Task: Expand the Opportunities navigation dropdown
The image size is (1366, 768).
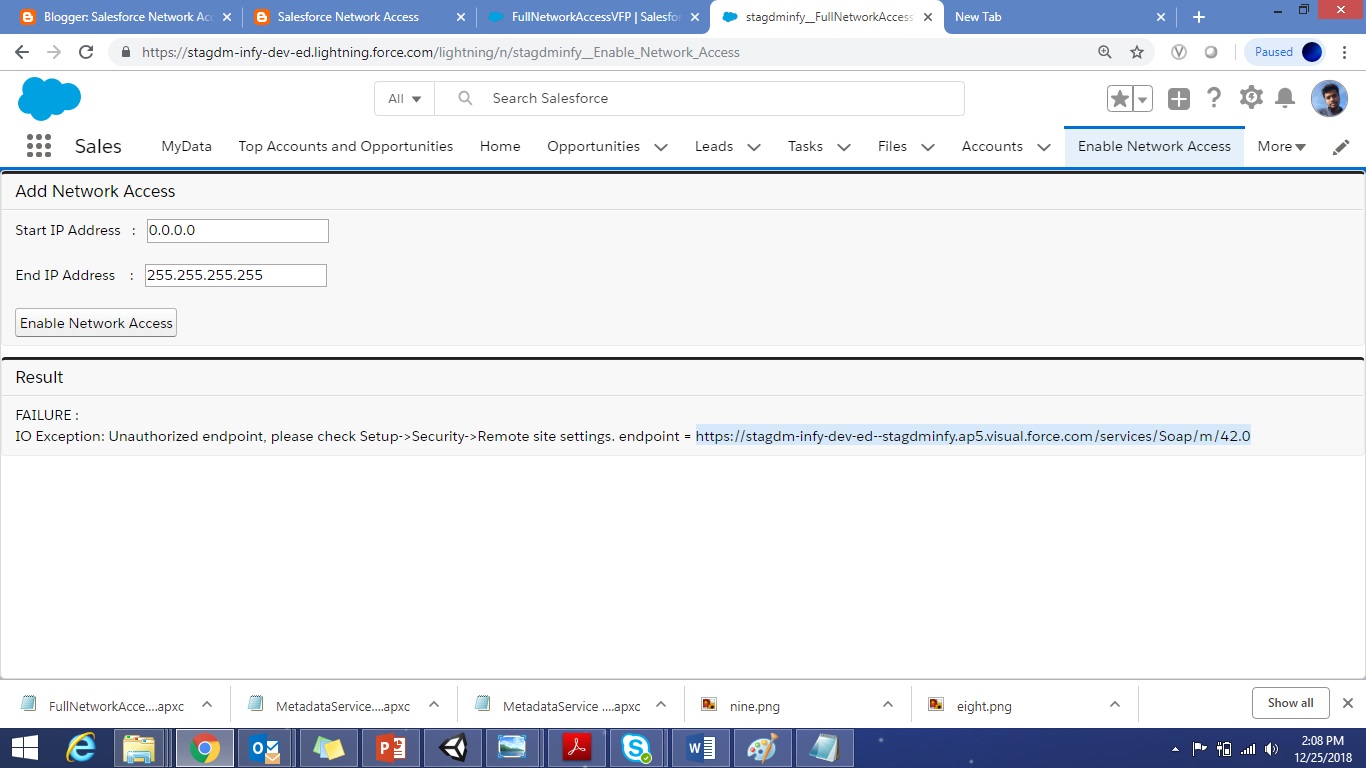Action: (x=660, y=146)
